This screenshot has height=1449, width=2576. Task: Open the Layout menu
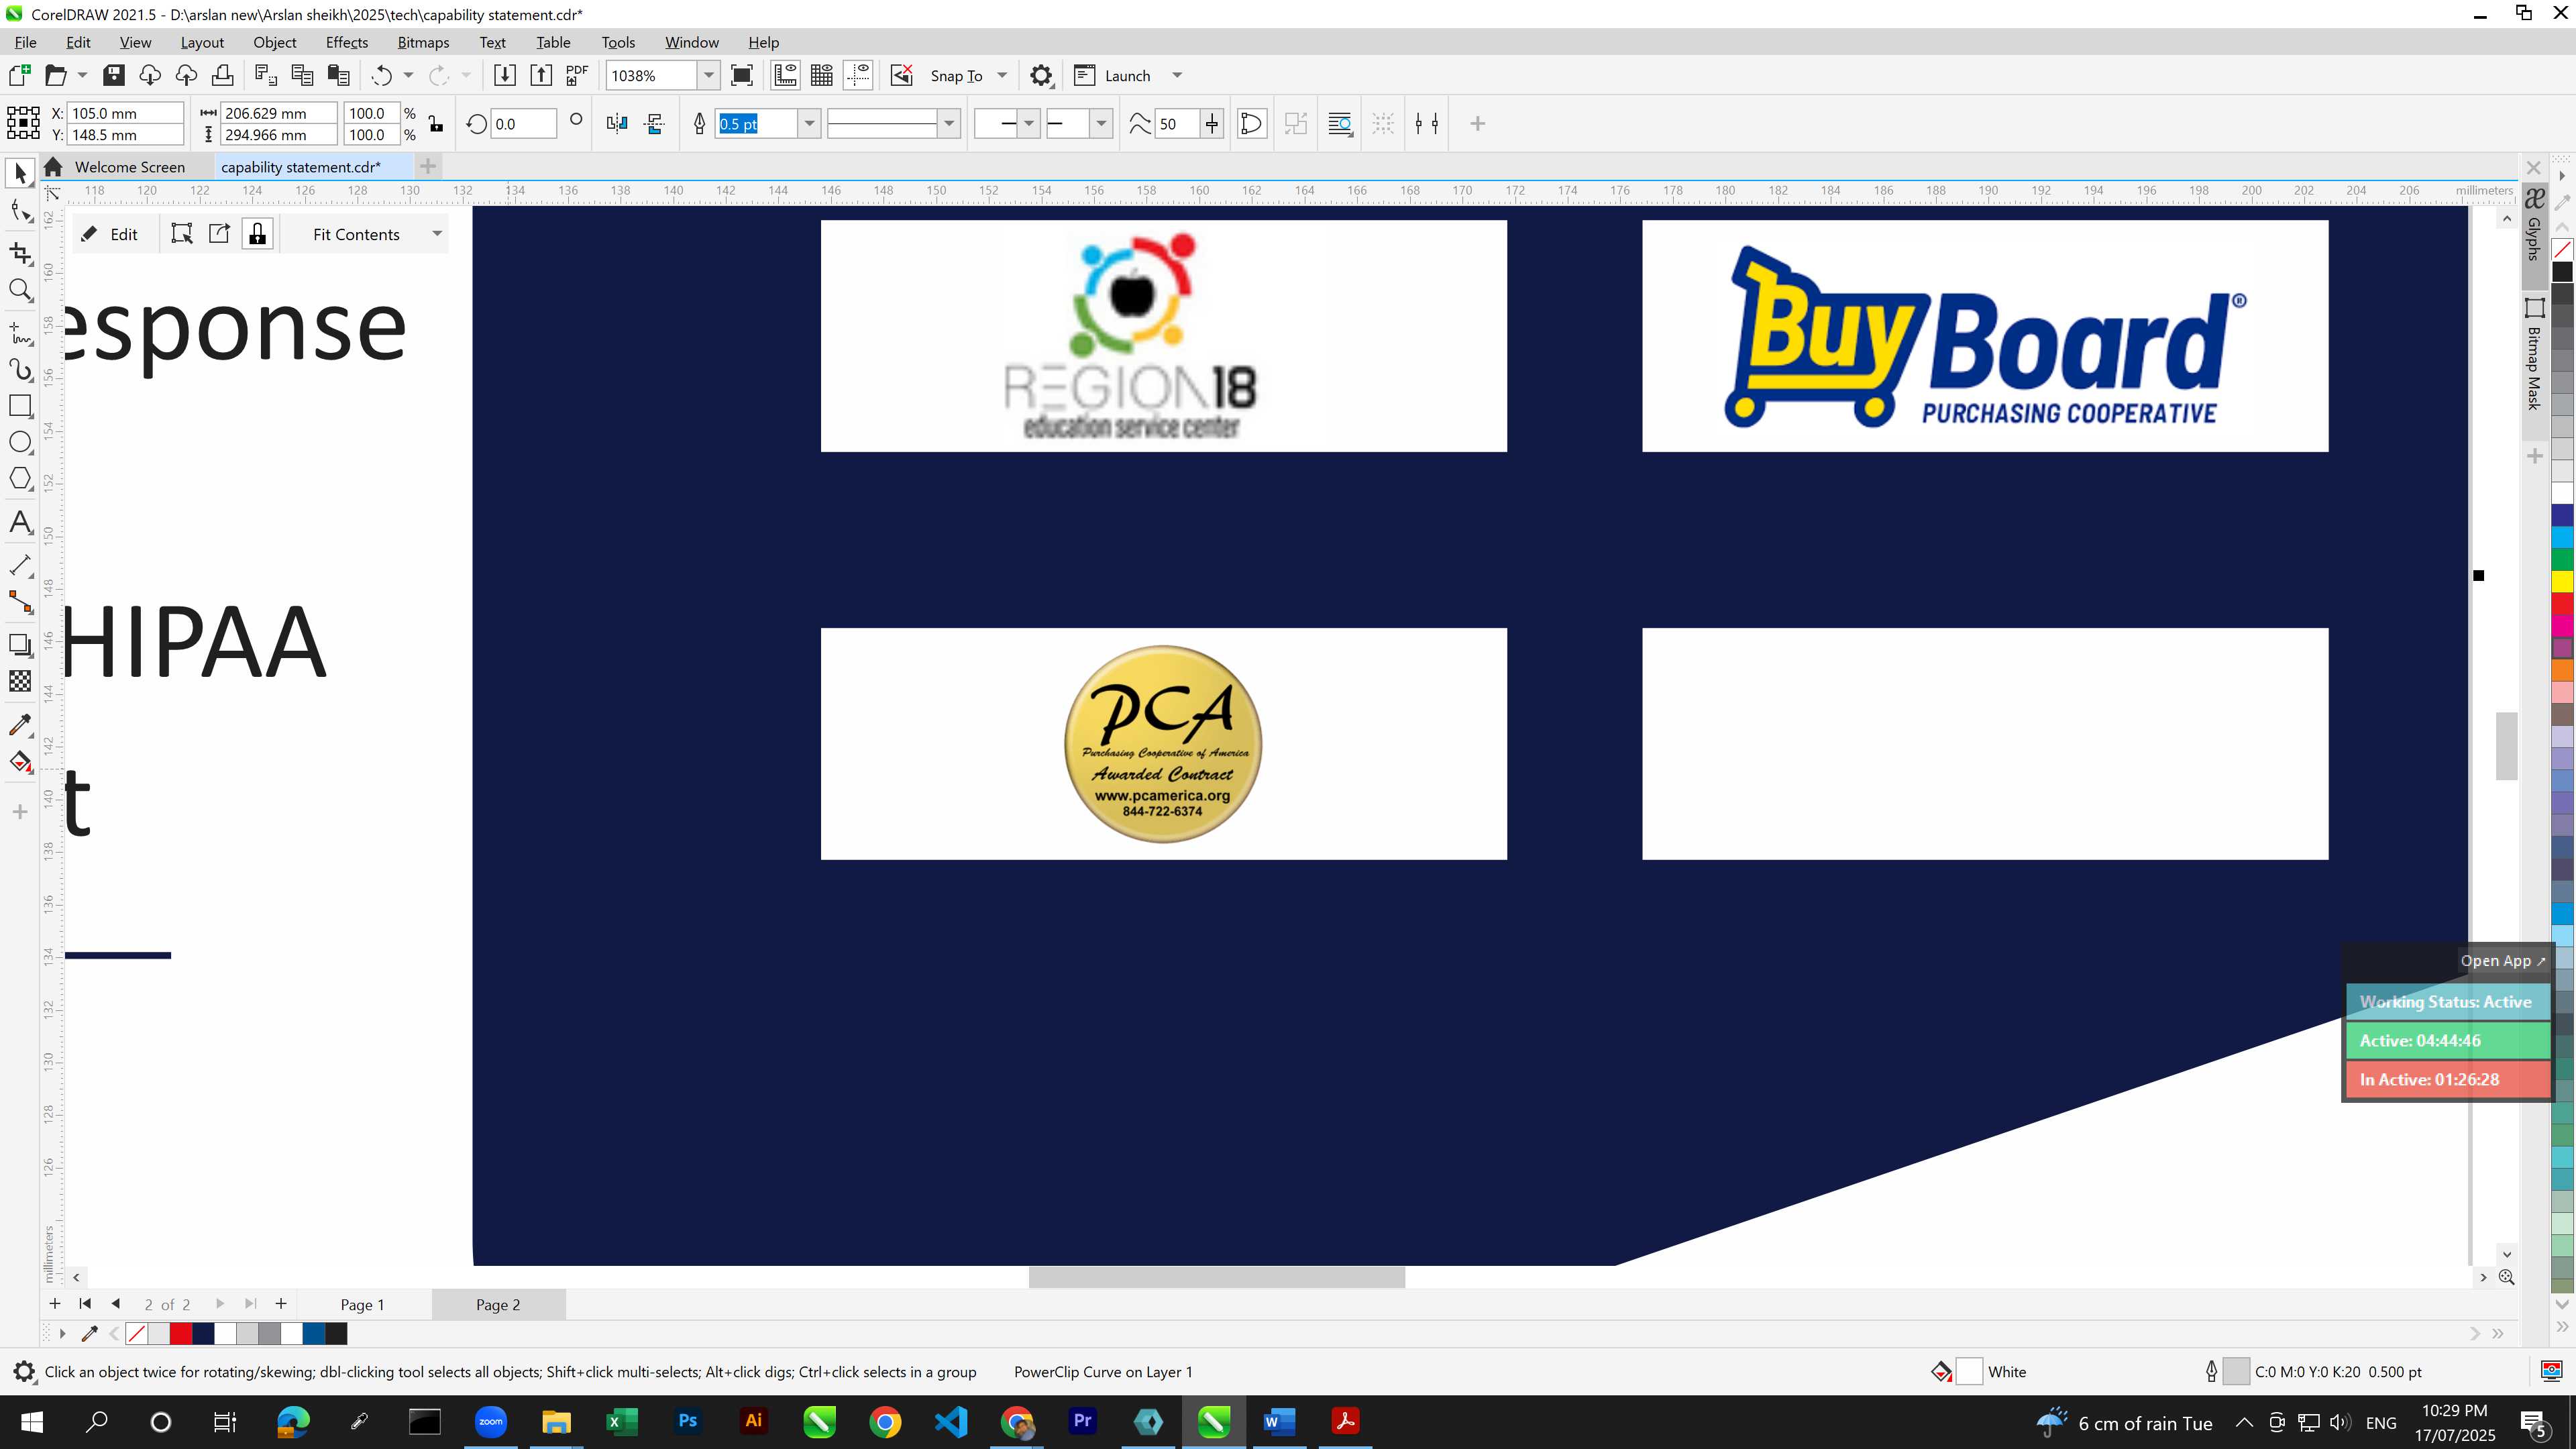202,42
